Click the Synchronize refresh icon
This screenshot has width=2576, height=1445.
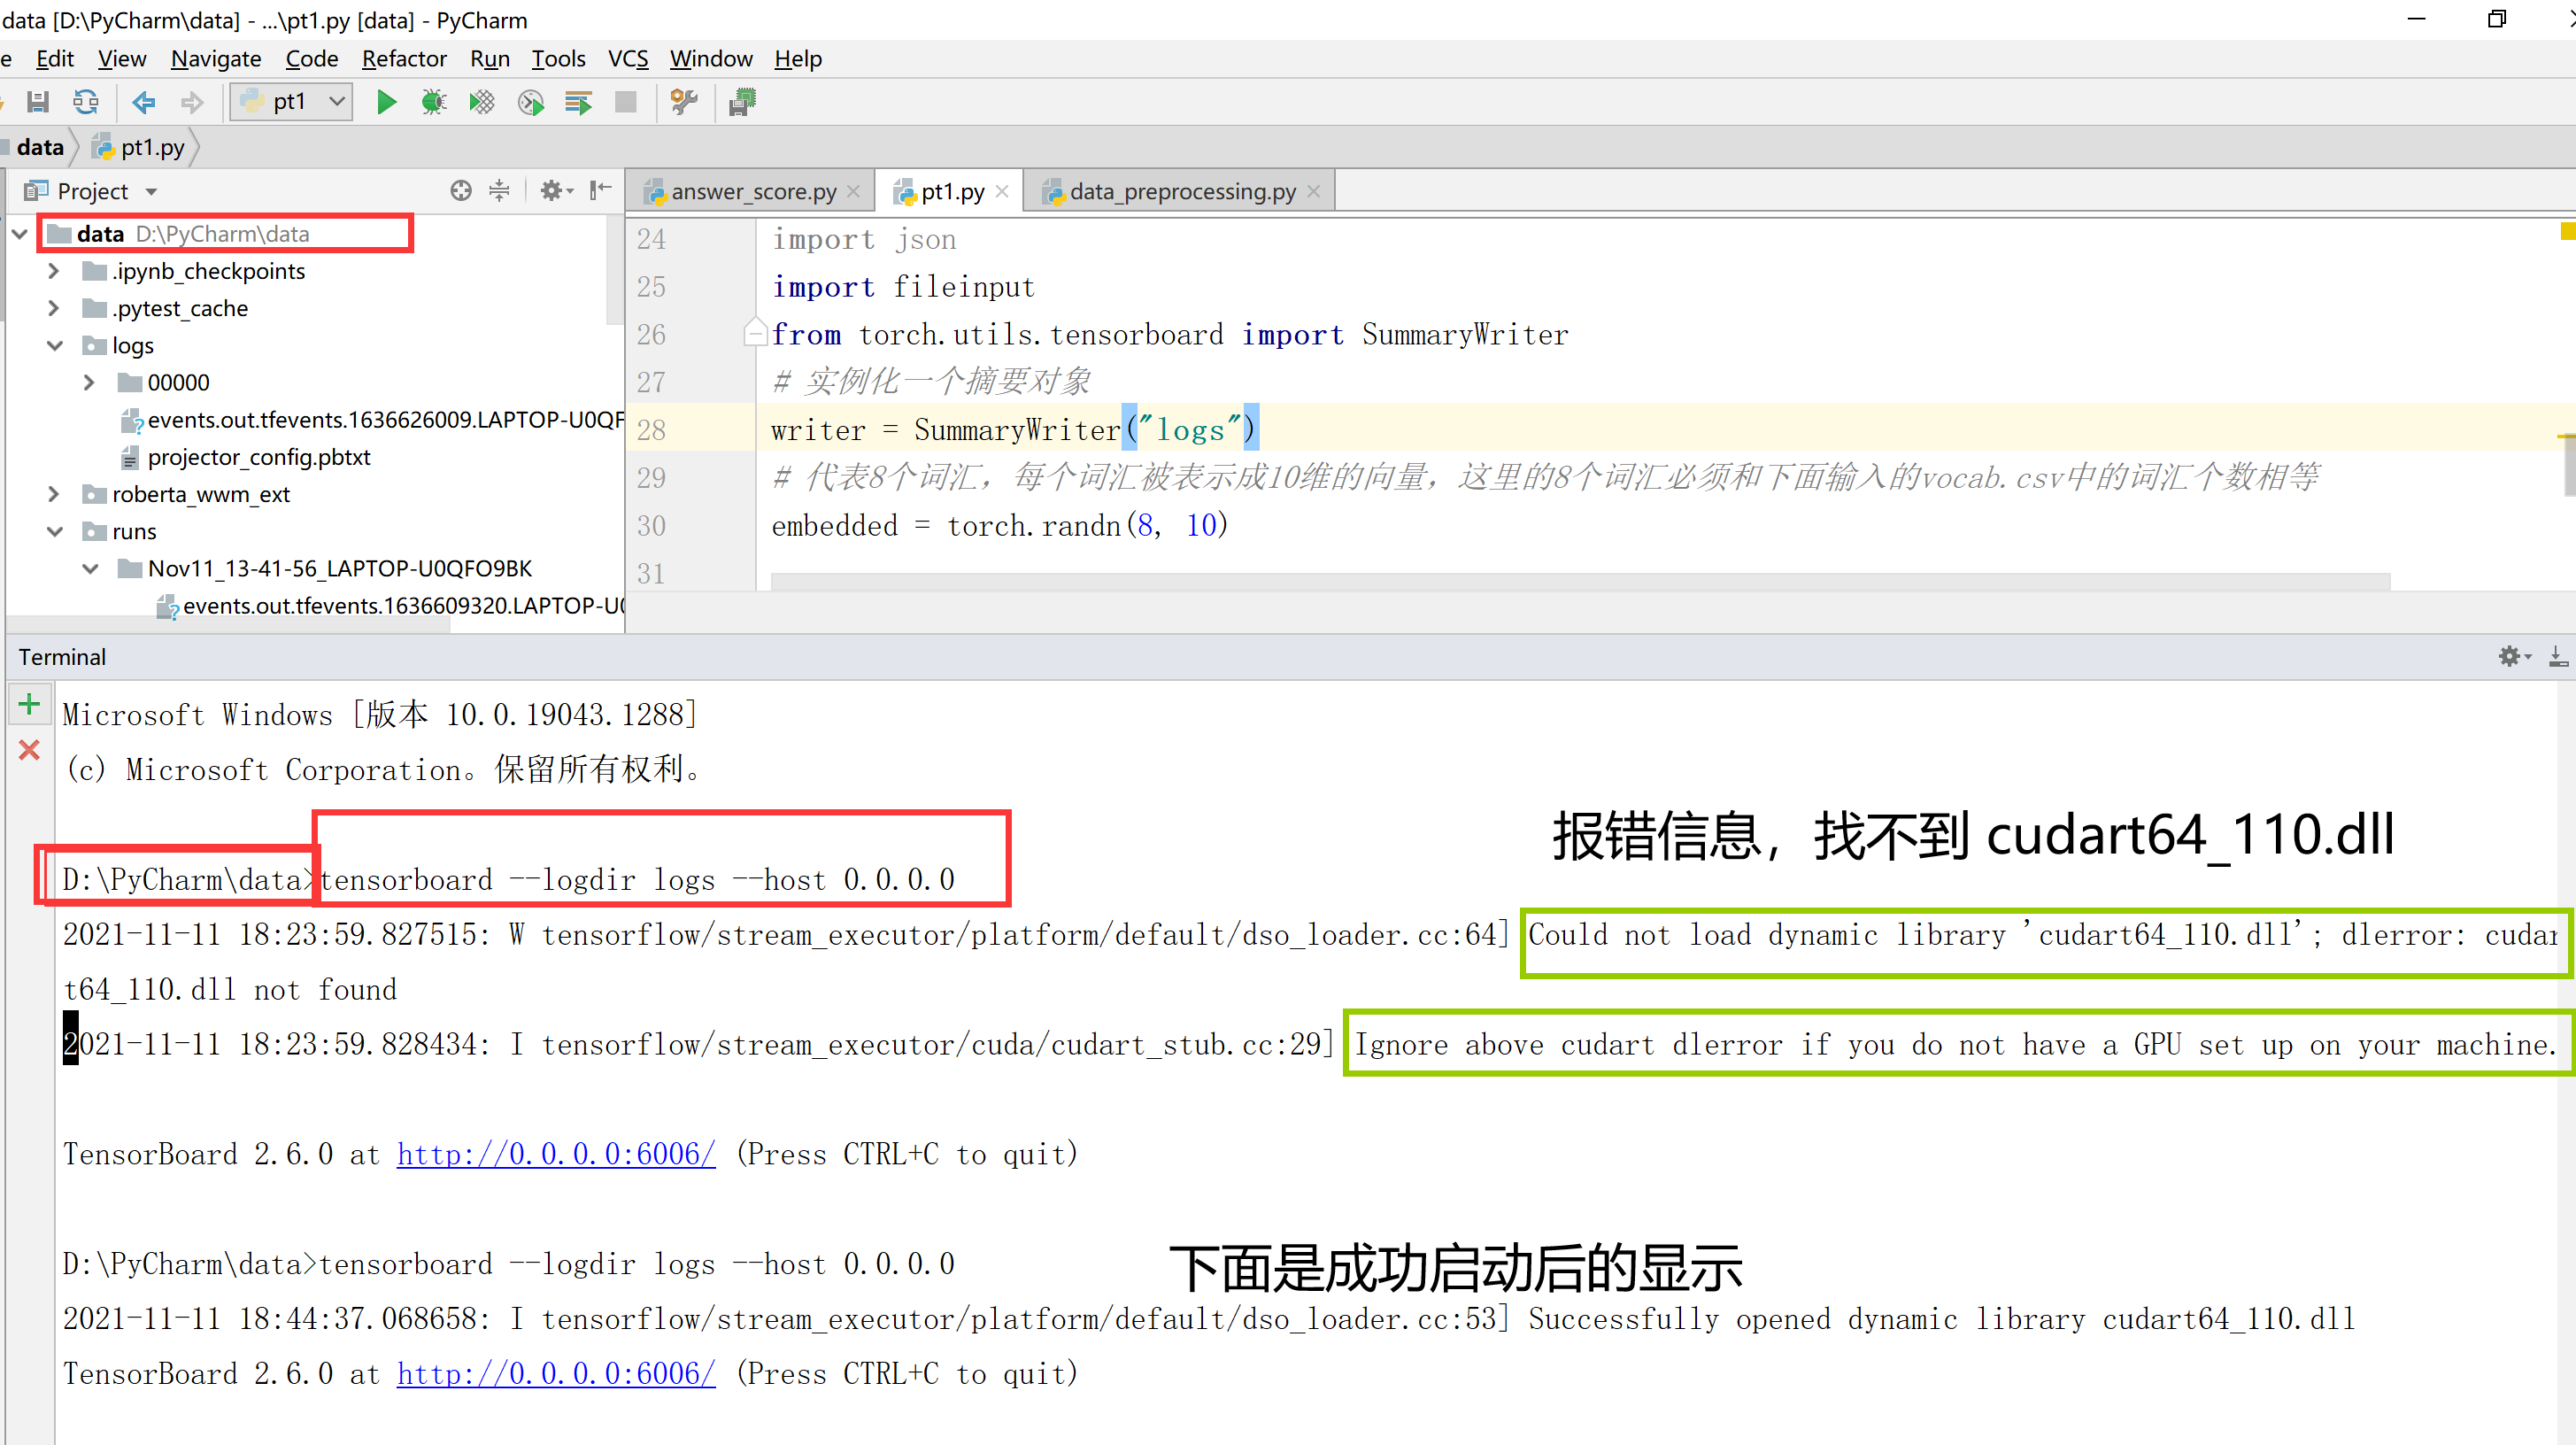click(86, 102)
